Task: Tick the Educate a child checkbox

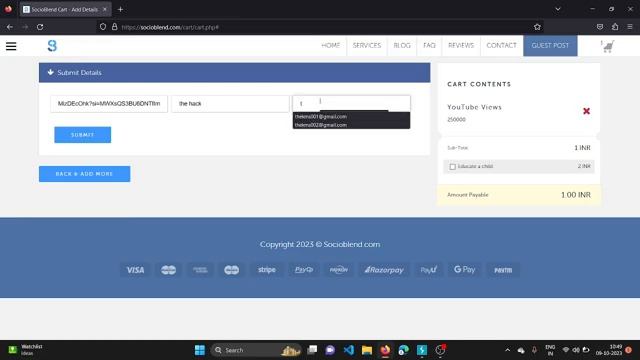Action: pyautogui.click(x=452, y=167)
